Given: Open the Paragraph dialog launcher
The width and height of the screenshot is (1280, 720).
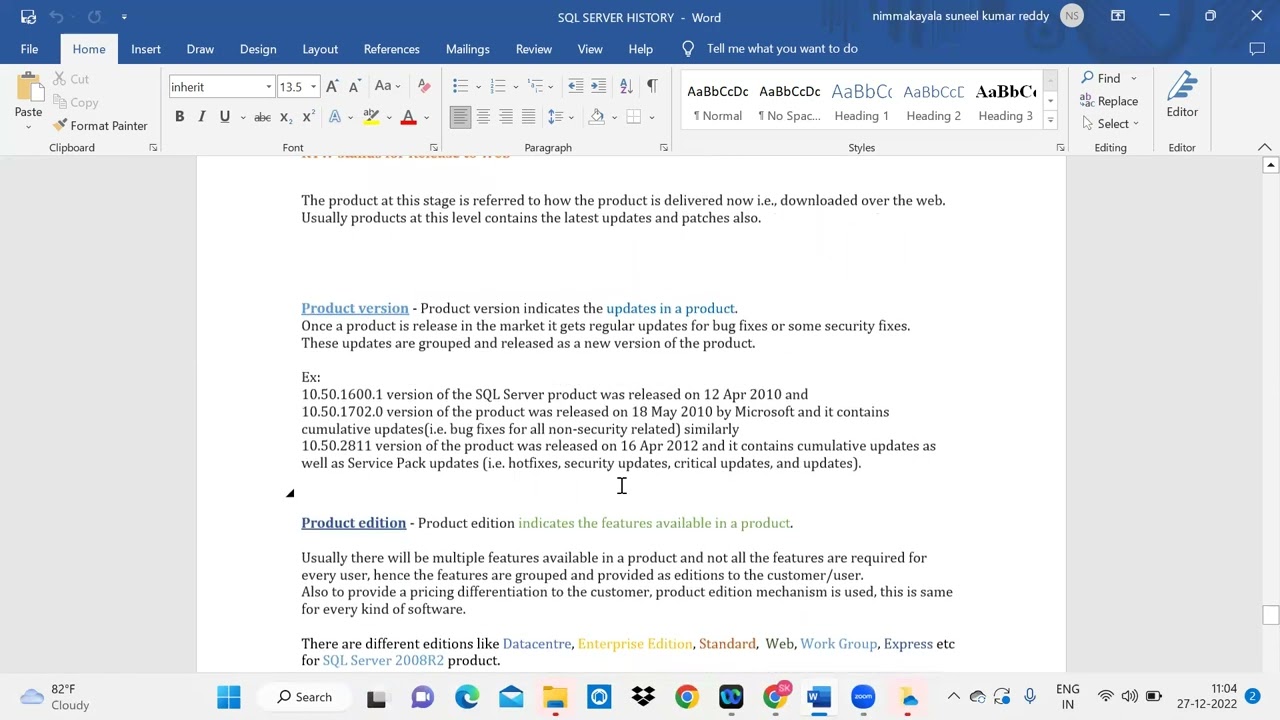Looking at the screenshot, I should coord(664,148).
